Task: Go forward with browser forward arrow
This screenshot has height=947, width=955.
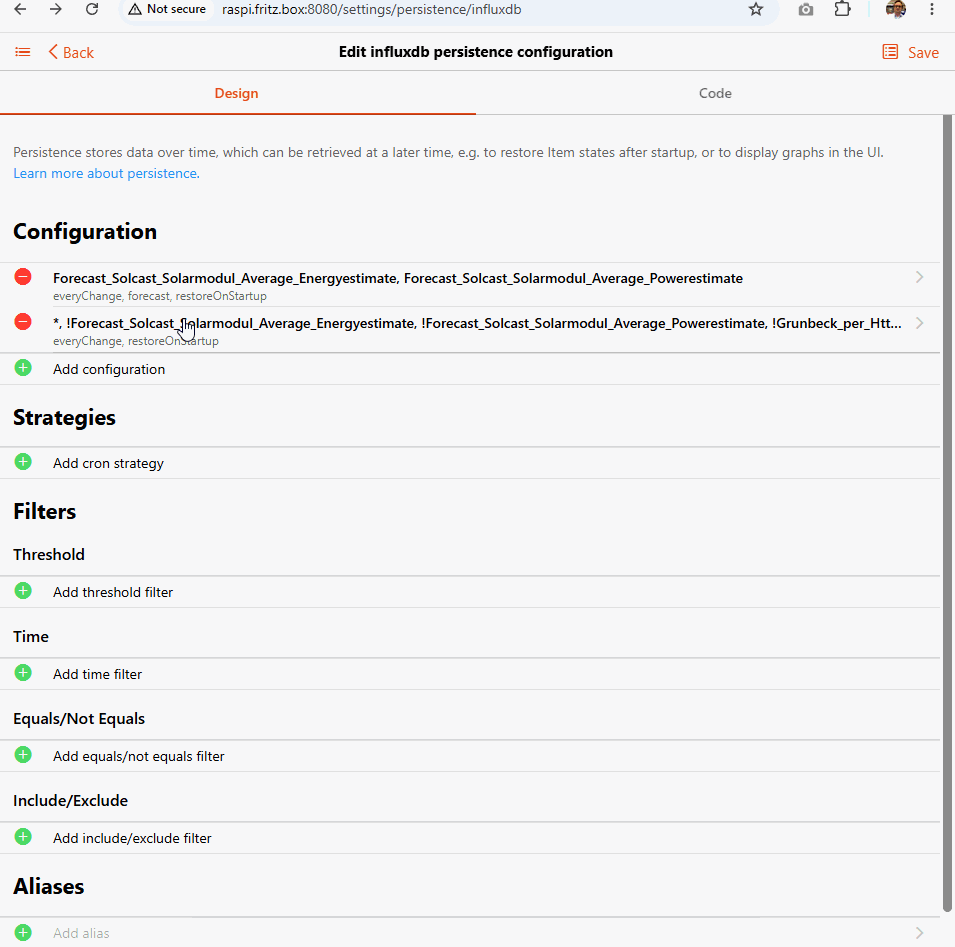Action: click(x=55, y=9)
